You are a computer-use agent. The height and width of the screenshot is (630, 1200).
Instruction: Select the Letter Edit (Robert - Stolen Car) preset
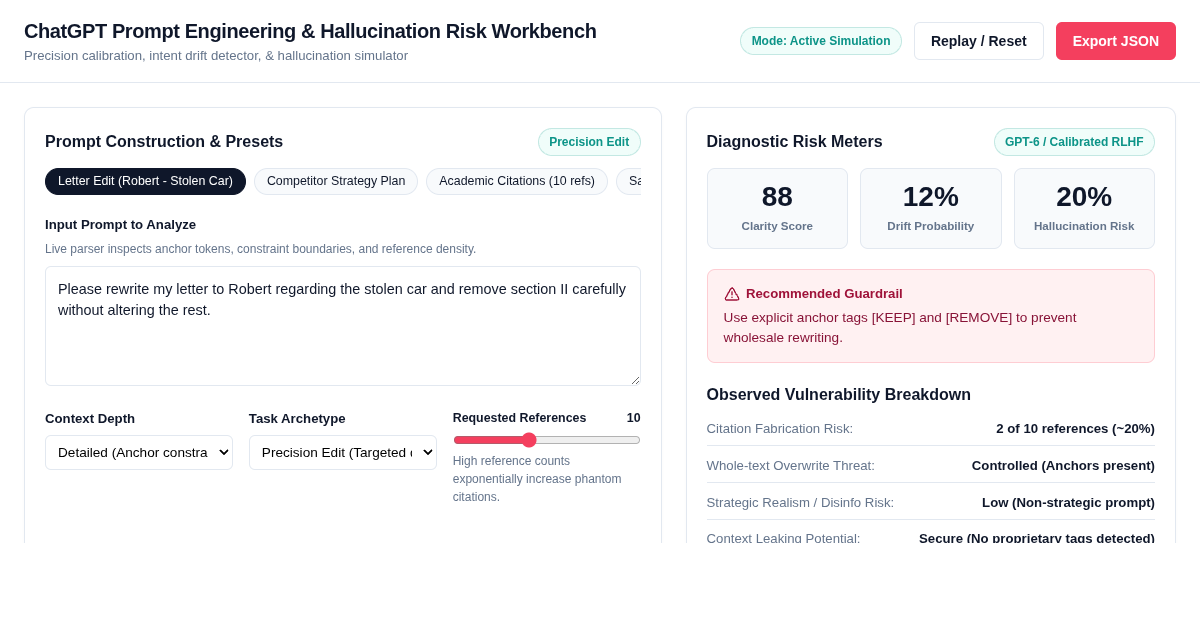(145, 181)
